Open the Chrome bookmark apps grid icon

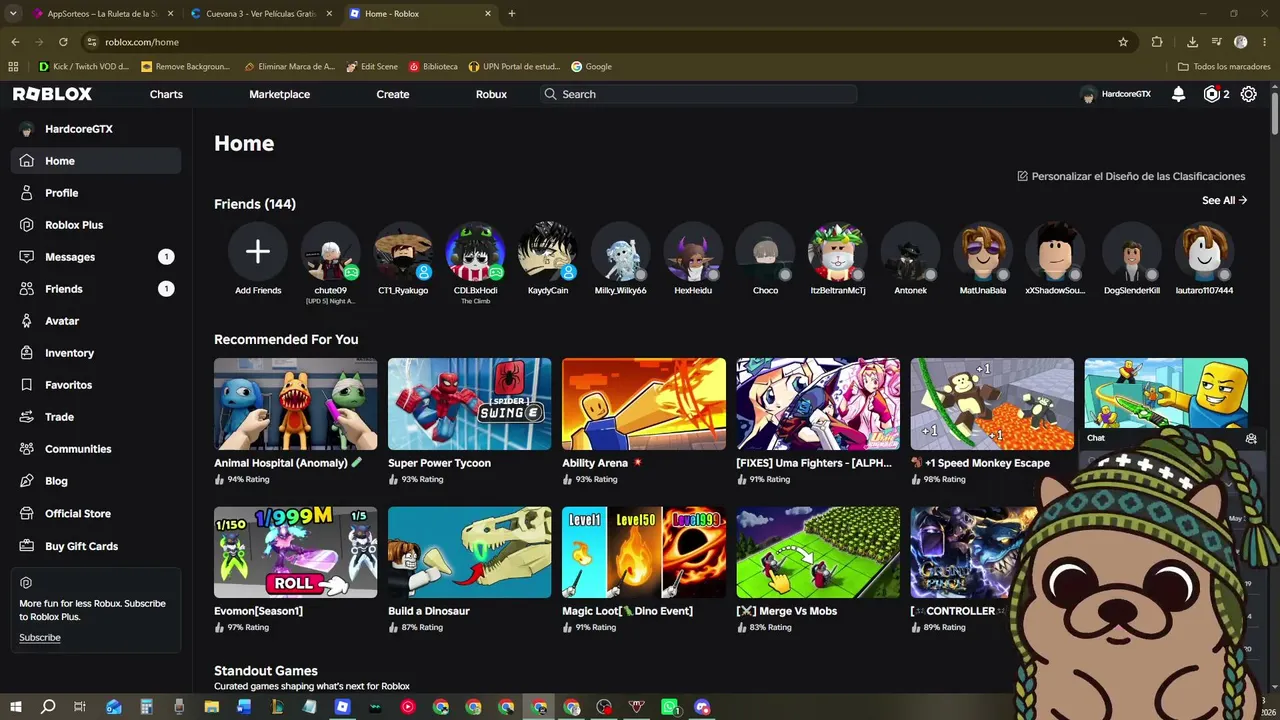click(x=13, y=67)
